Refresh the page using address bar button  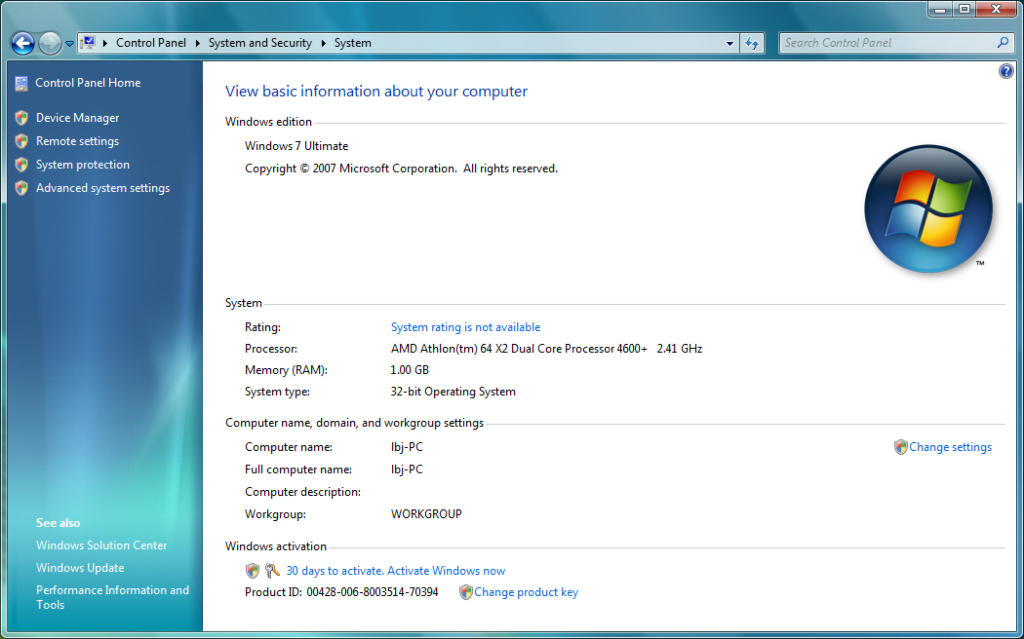point(752,44)
